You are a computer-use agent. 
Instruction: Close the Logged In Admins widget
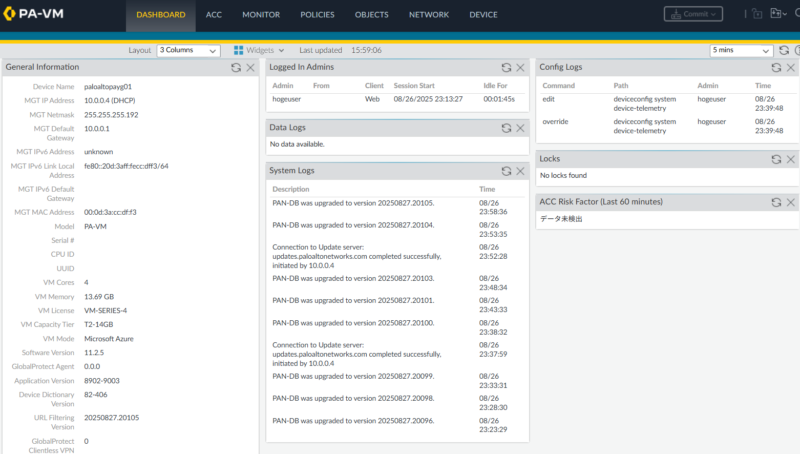click(520, 67)
